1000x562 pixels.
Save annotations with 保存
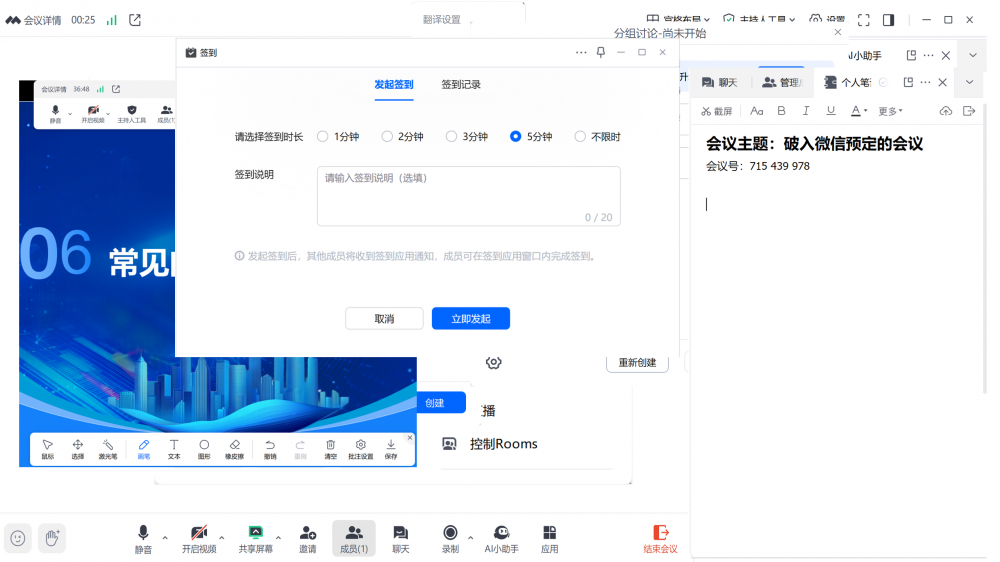[391, 449]
